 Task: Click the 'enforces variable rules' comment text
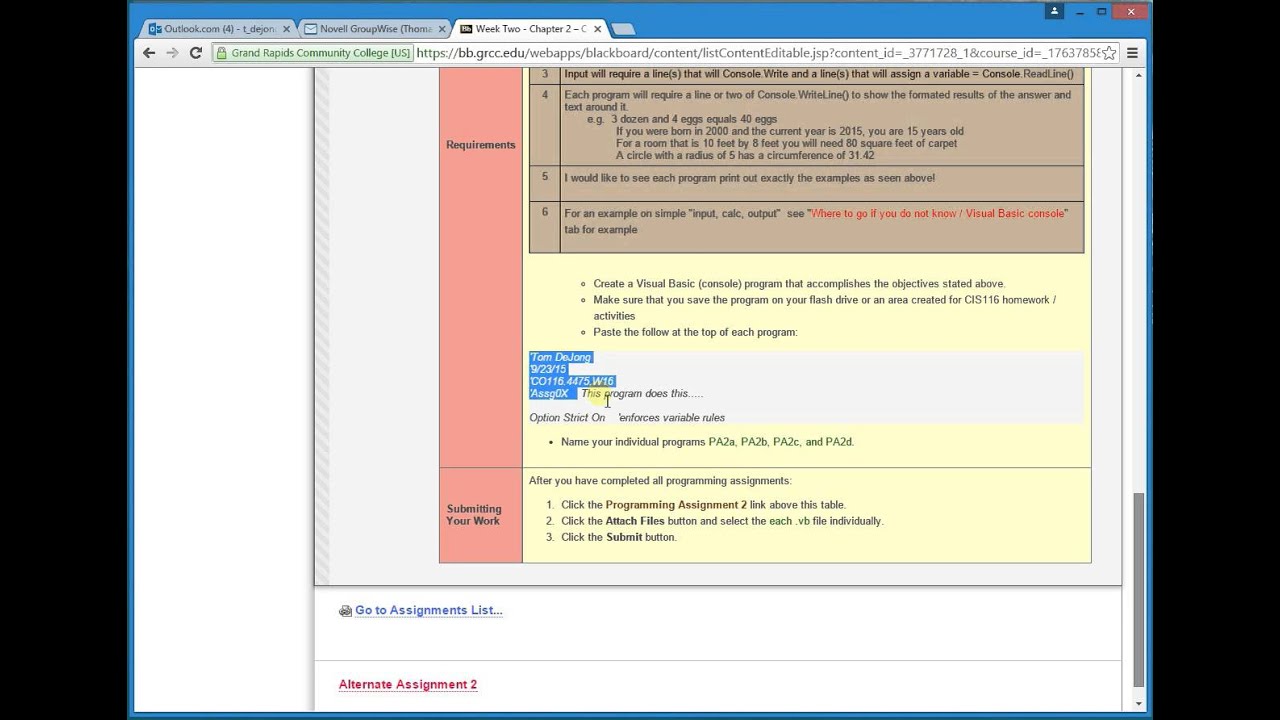pyautogui.click(x=672, y=417)
